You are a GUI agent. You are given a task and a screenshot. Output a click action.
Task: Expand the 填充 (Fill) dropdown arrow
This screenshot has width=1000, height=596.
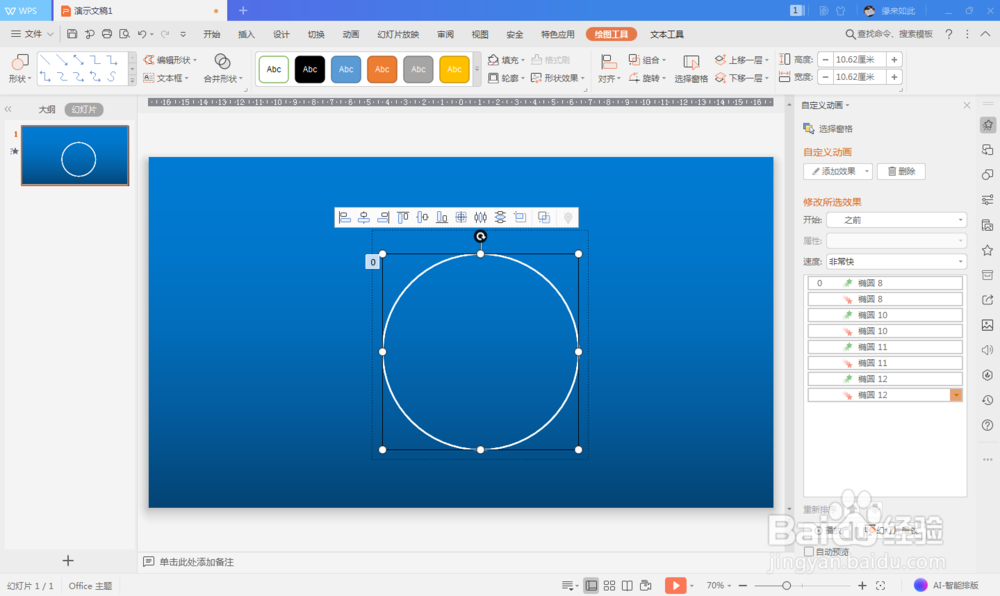point(521,59)
